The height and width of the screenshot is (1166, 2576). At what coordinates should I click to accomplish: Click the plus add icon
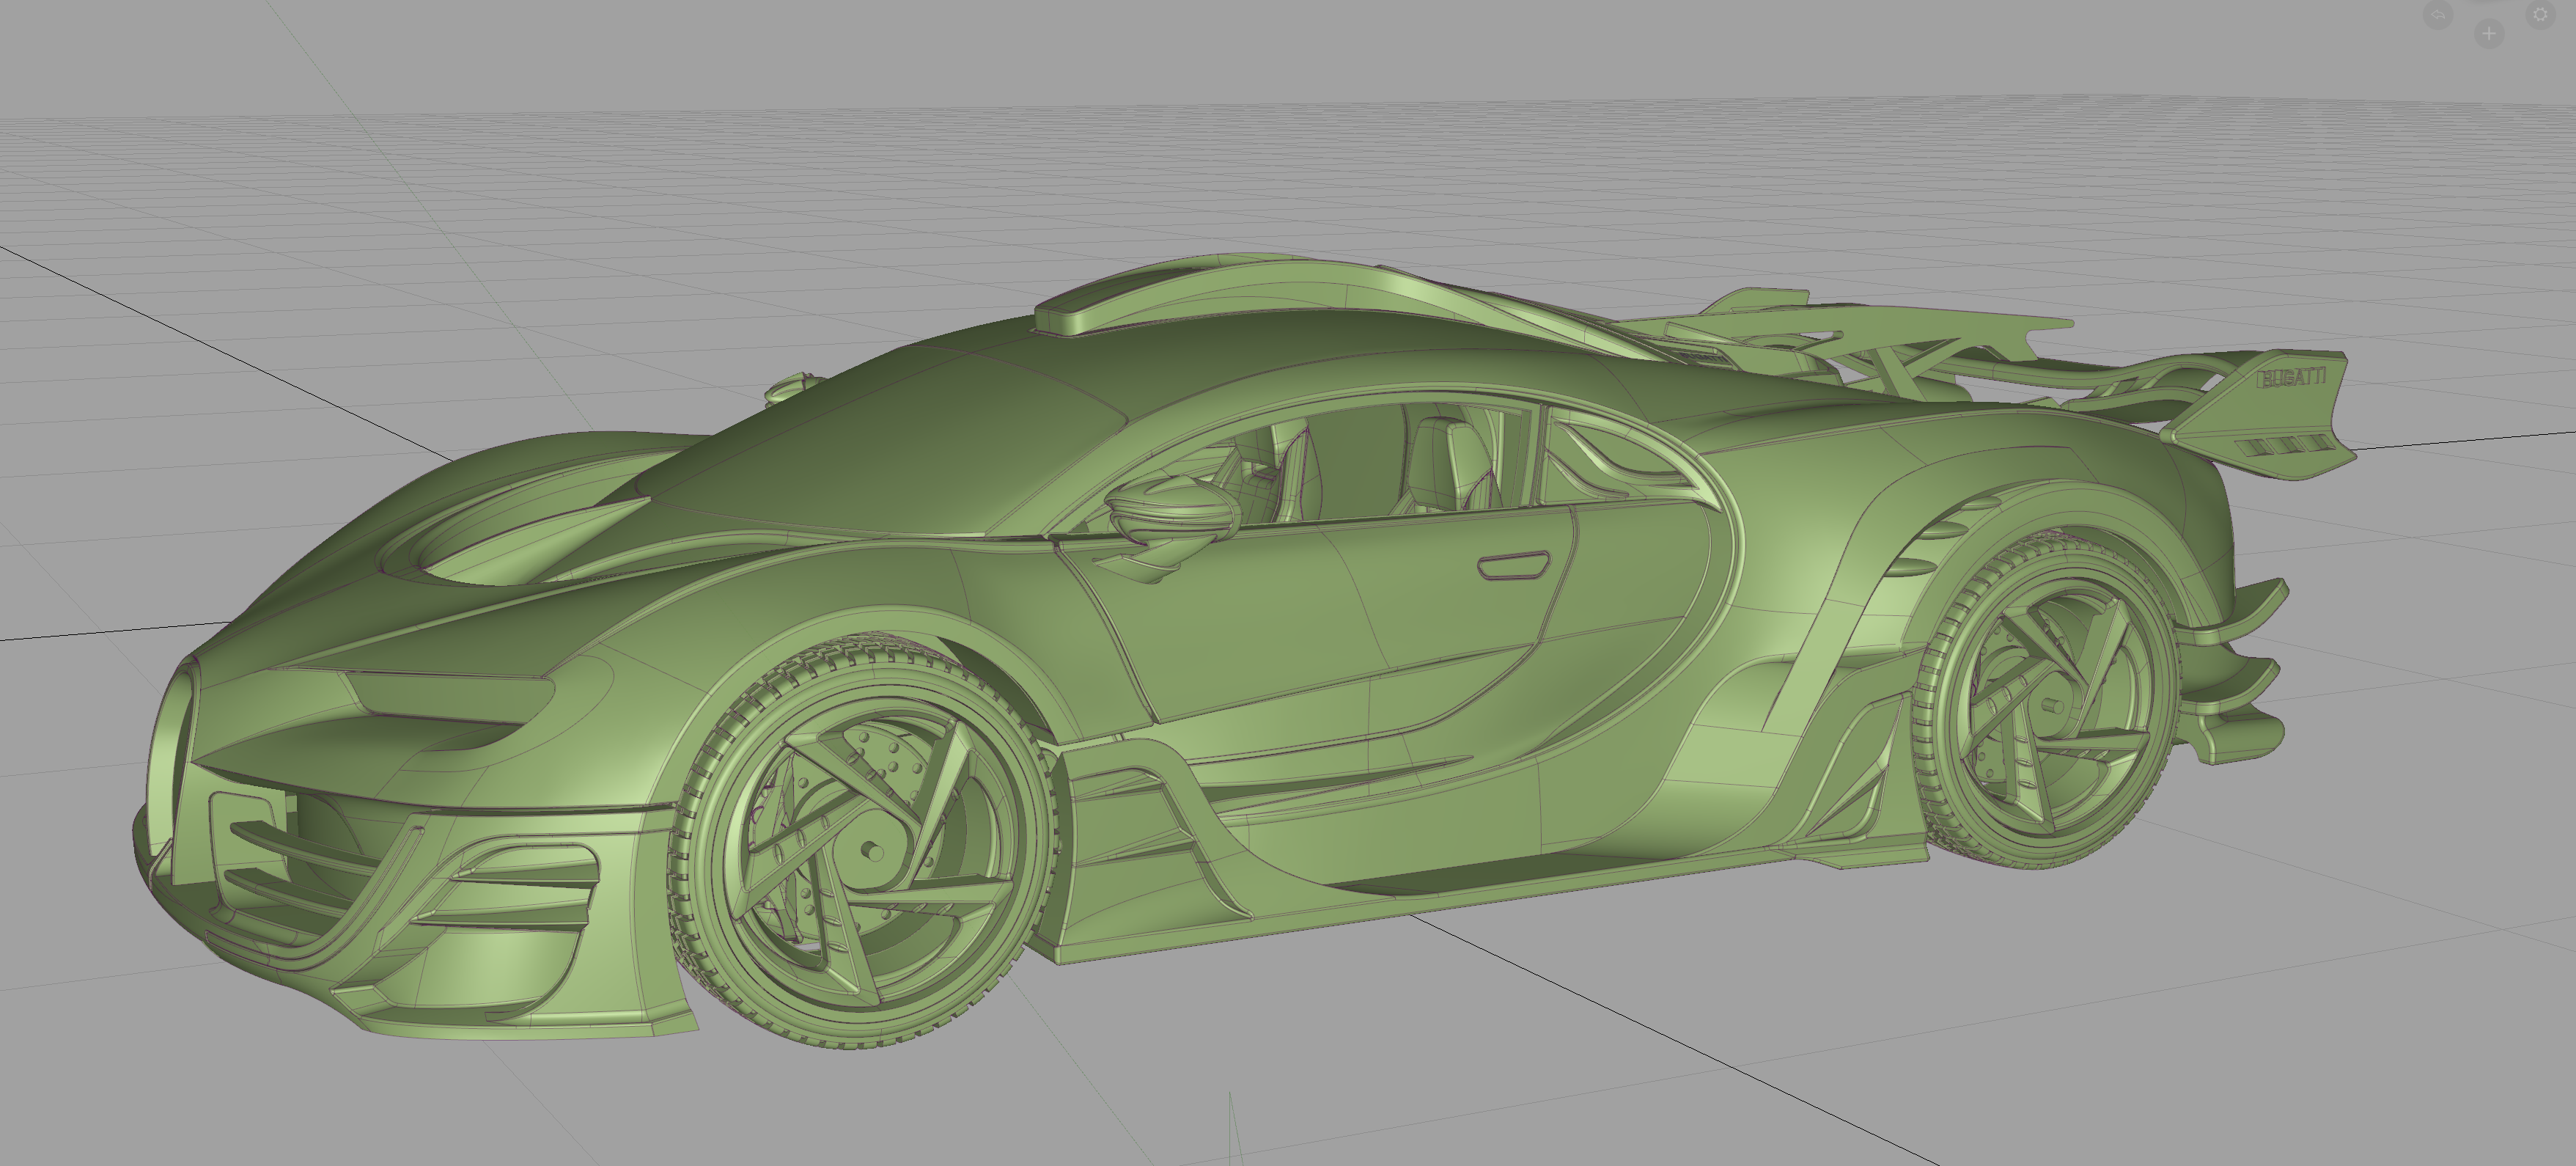(x=2489, y=35)
